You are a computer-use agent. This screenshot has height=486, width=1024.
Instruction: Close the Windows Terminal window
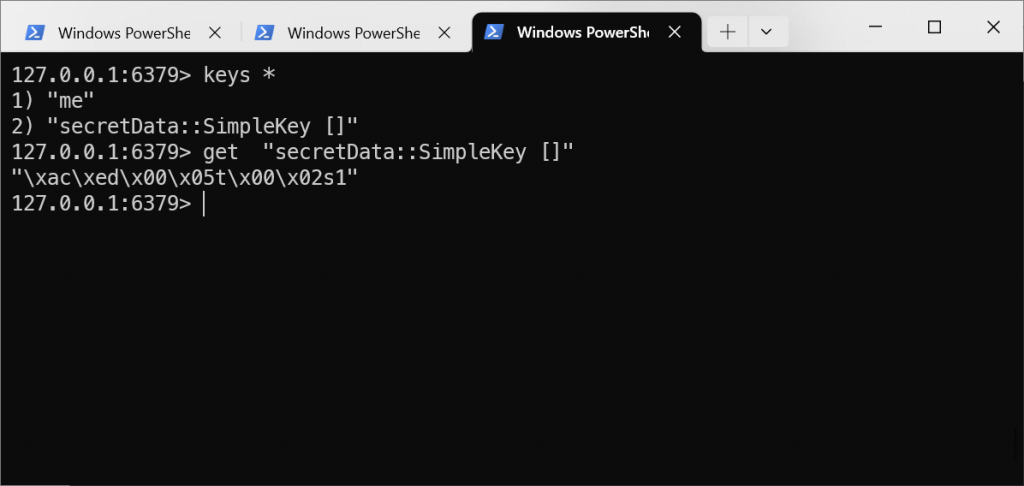pos(993,27)
